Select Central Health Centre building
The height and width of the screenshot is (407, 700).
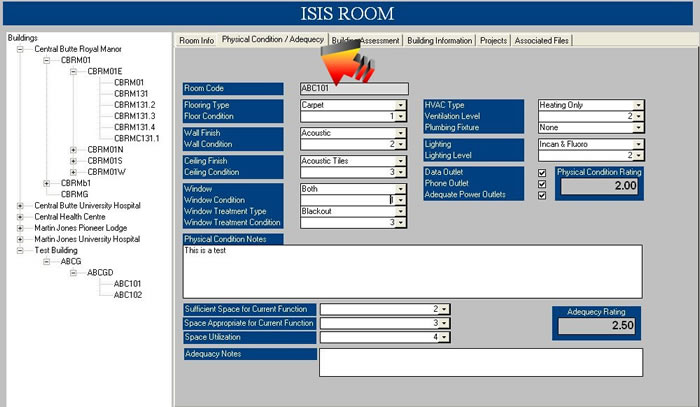[x=70, y=217]
